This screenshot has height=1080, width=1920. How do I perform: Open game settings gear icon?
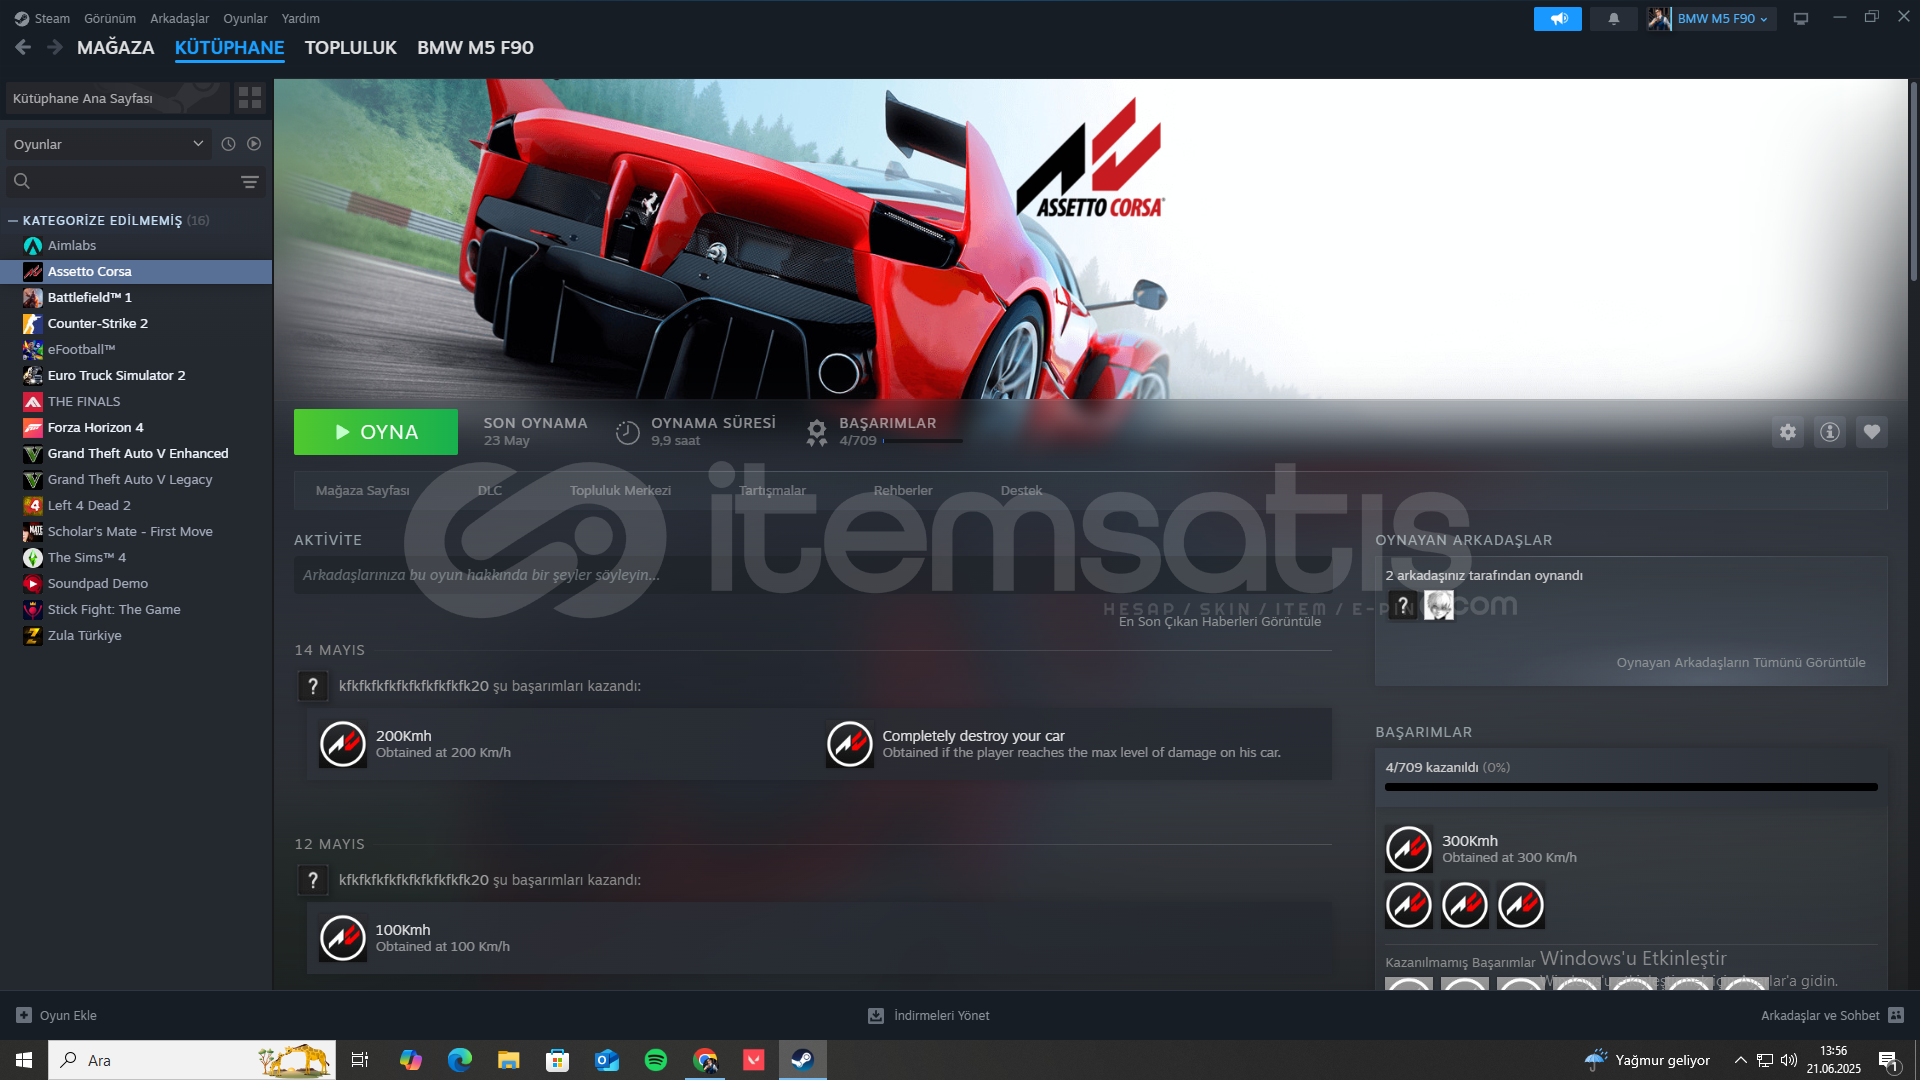pyautogui.click(x=1788, y=432)
